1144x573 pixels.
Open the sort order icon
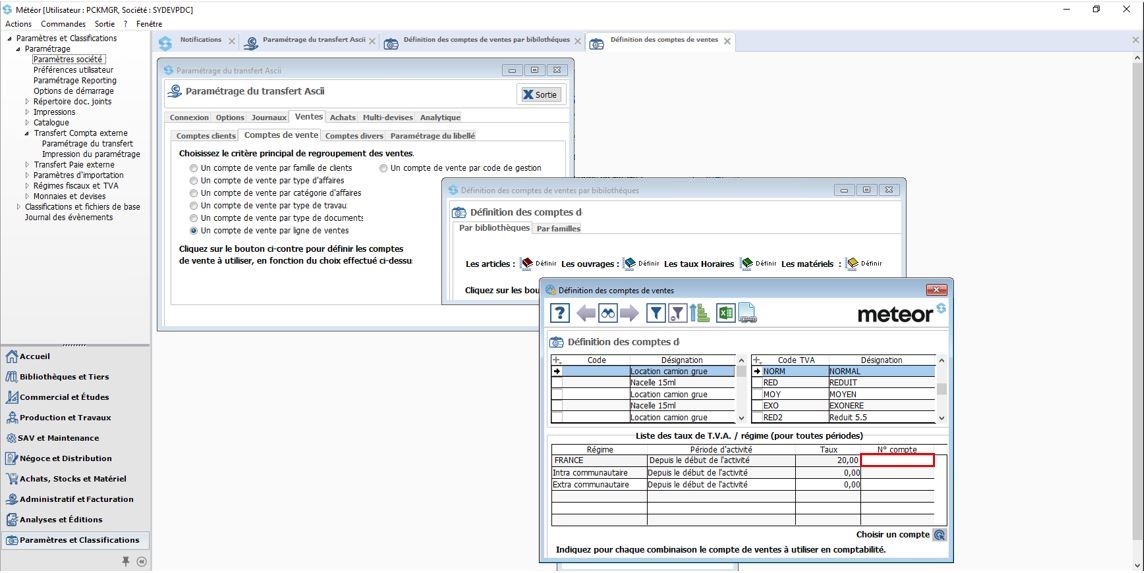(x=700, y=314)
